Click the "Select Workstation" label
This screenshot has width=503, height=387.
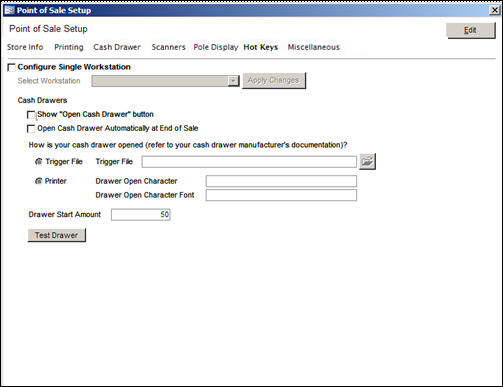(49, 81)
